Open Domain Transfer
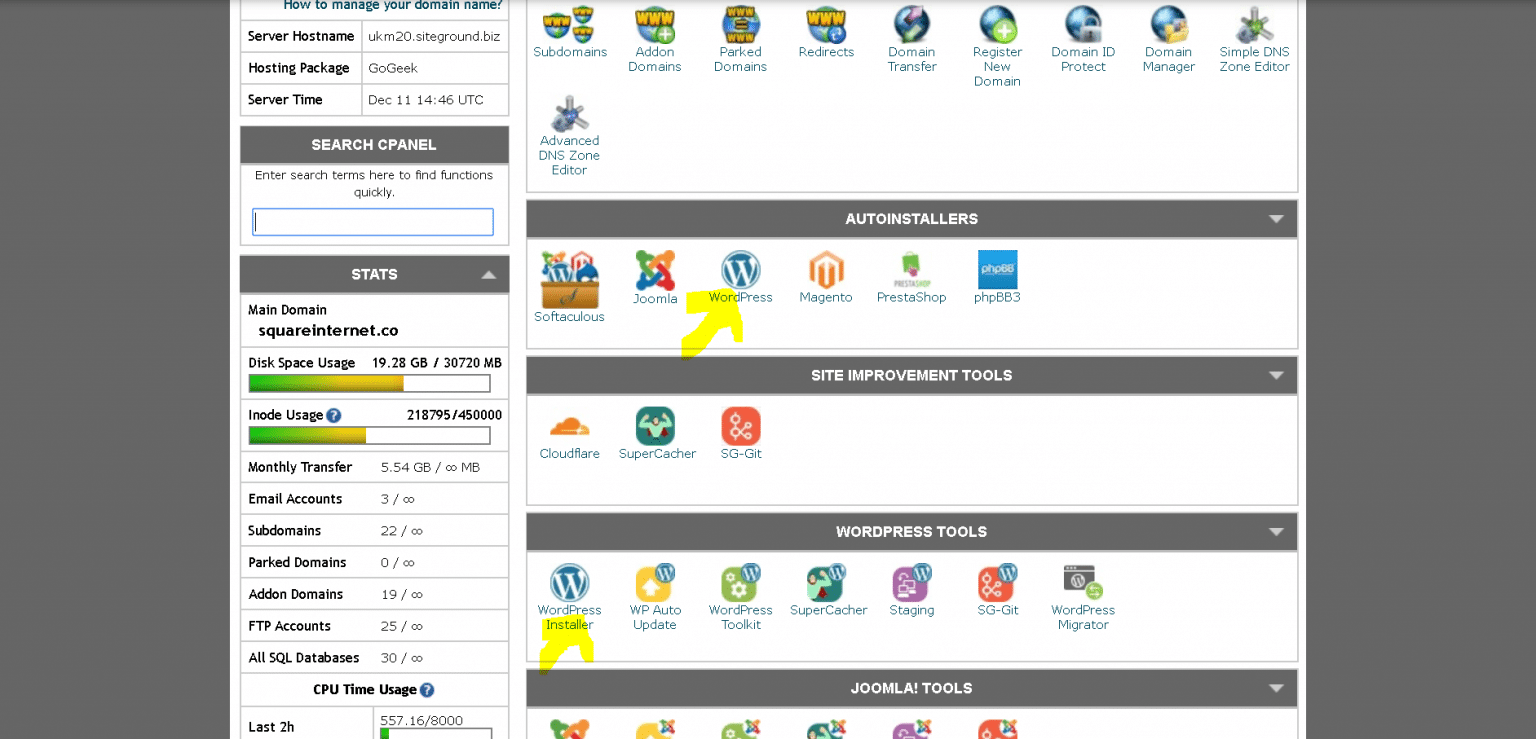The width and height of the screenshot is (1536, 739). tap(911, 40)
